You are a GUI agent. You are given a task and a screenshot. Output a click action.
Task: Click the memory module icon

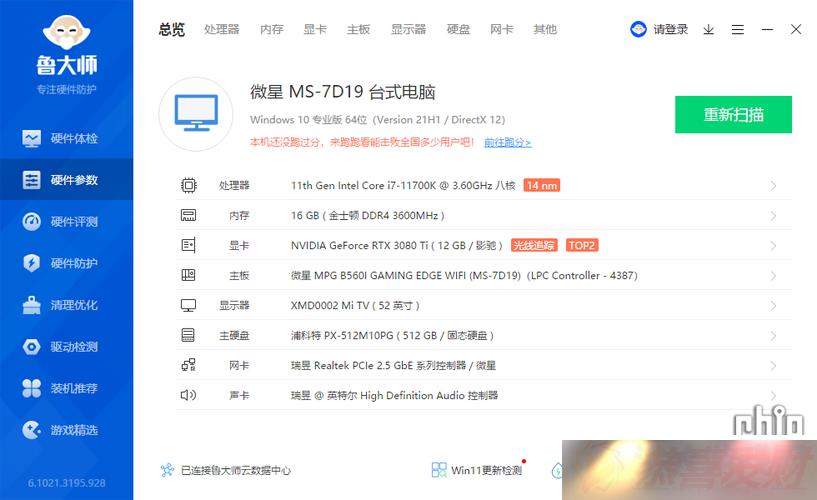click(x=189, y=215)
